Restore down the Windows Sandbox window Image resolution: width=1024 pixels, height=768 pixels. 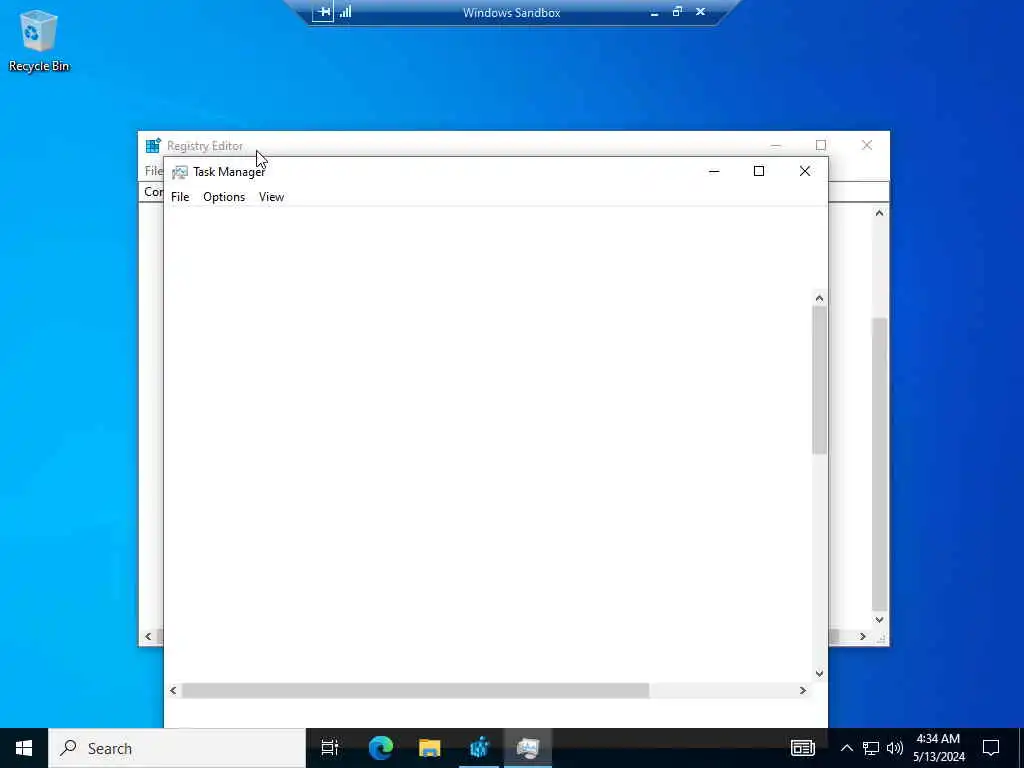[x=677, y=11]
